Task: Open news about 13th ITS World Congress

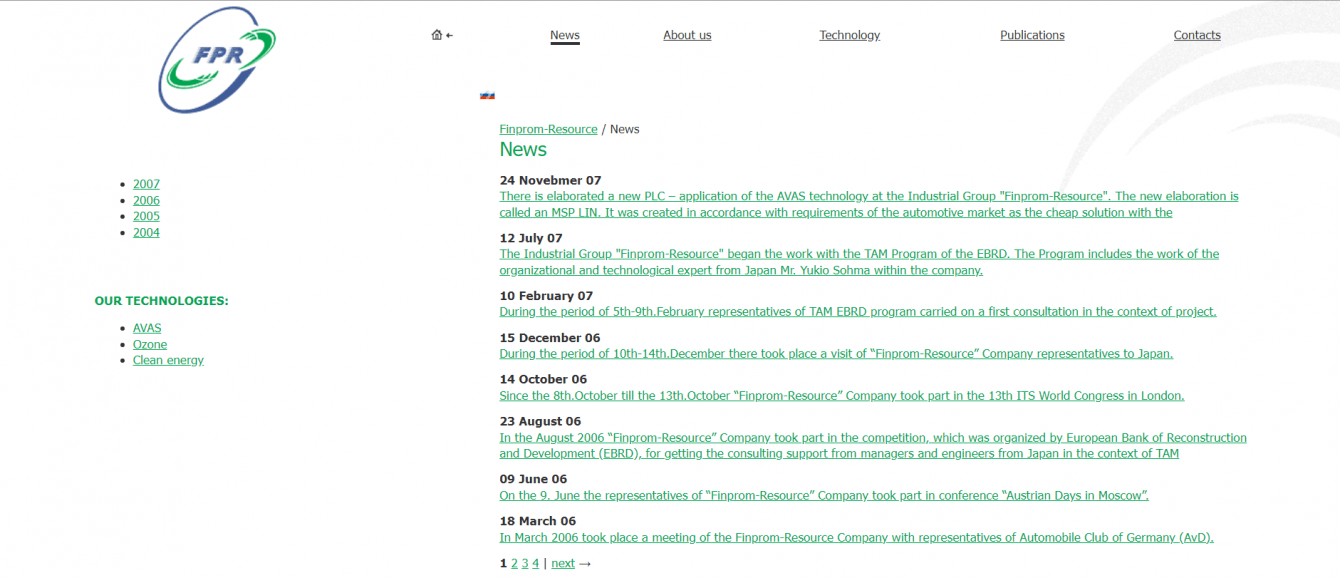Action: pyautogui.click(x=842, y=396)
